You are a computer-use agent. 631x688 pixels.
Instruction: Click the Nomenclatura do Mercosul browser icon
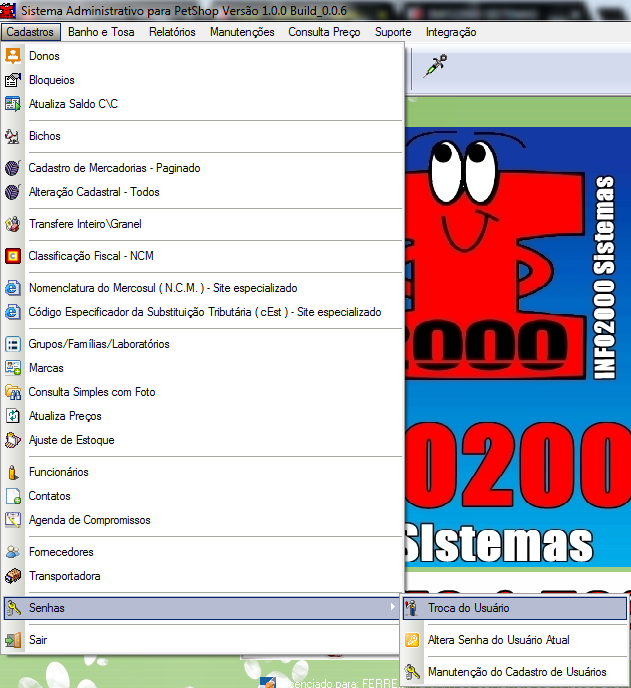click(13, 288)
